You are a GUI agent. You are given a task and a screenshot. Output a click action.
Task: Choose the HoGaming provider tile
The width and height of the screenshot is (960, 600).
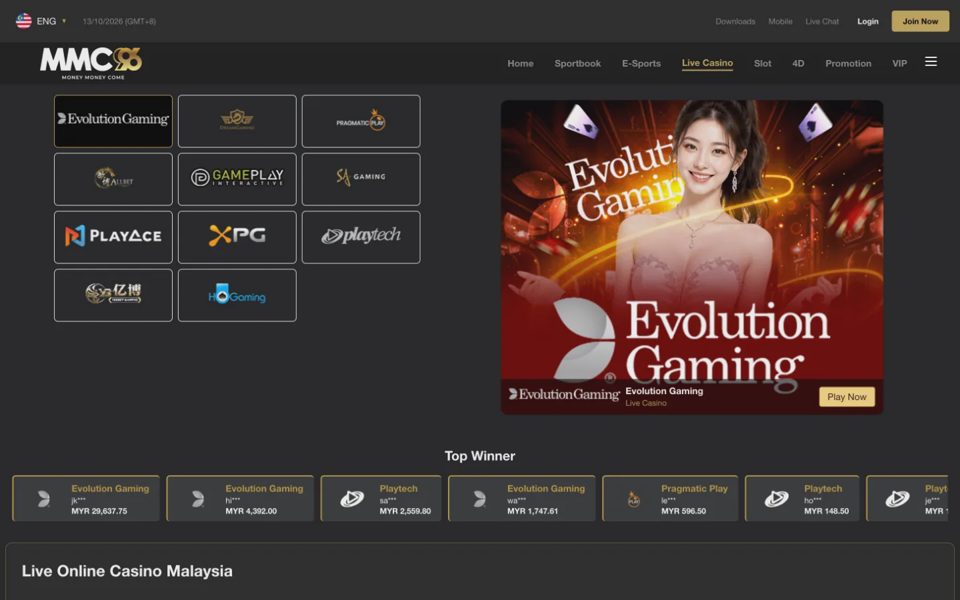coord(237,295)
